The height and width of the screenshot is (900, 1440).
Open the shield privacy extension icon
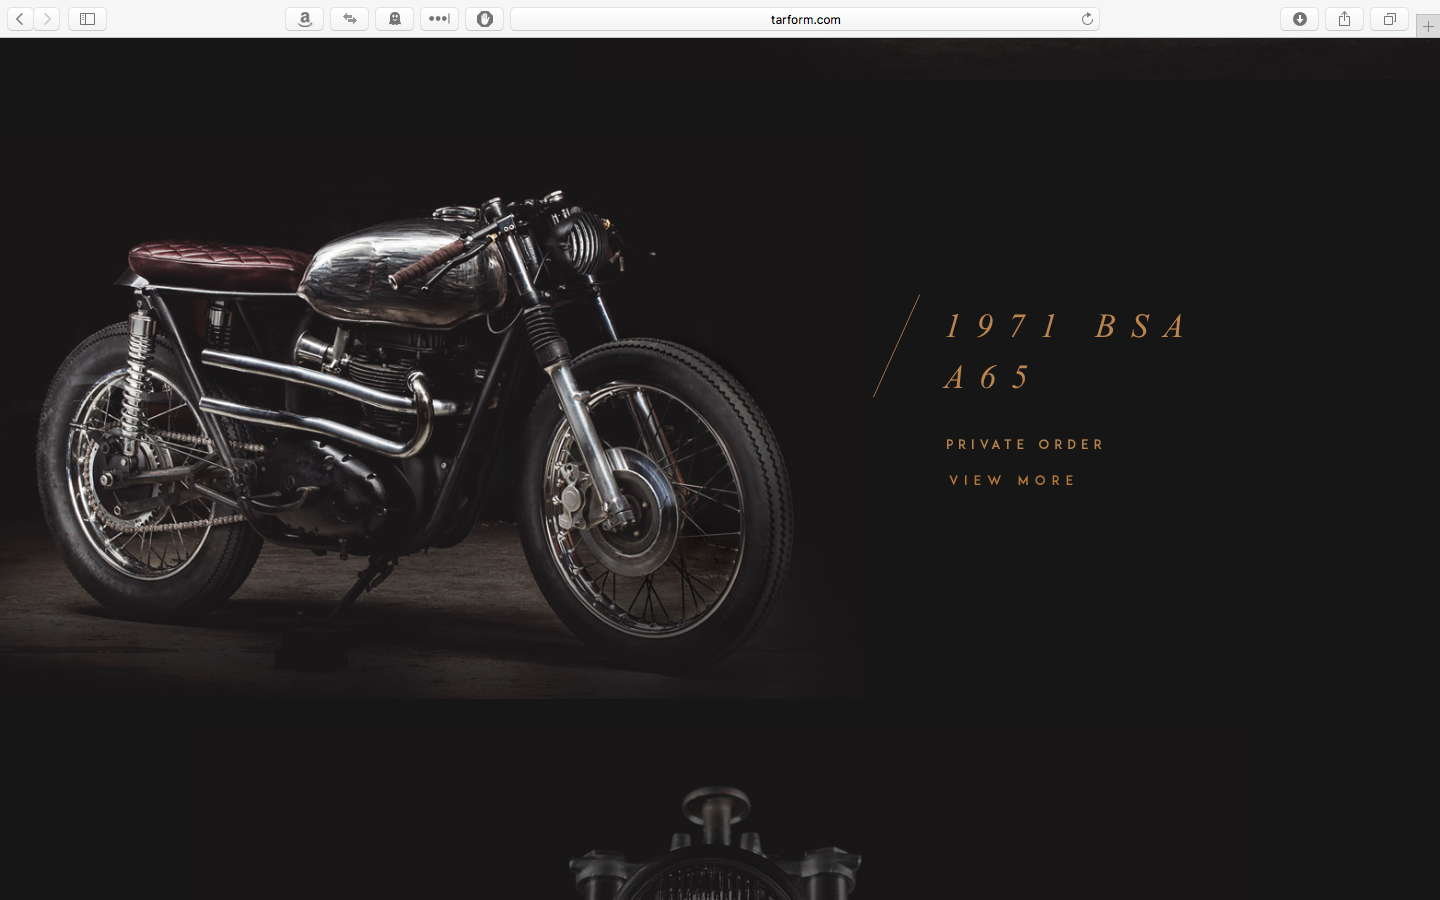484,19
